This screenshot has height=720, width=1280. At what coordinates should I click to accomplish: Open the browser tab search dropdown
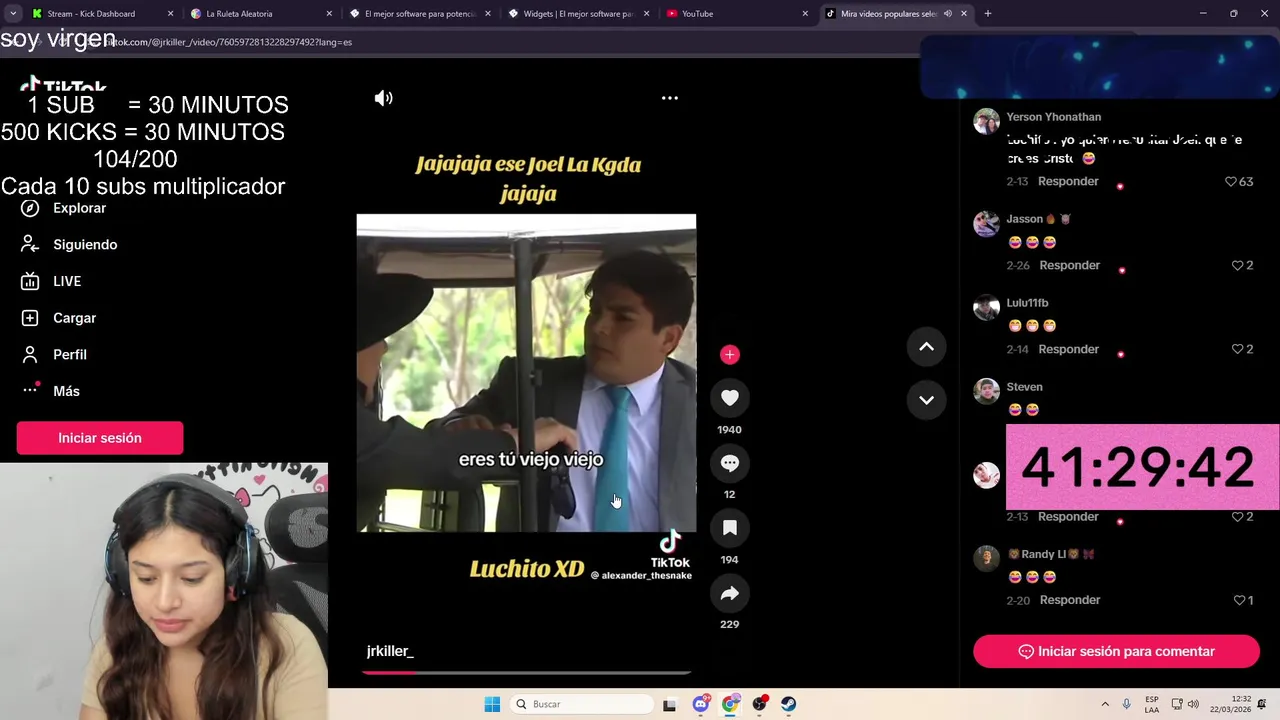13,14
